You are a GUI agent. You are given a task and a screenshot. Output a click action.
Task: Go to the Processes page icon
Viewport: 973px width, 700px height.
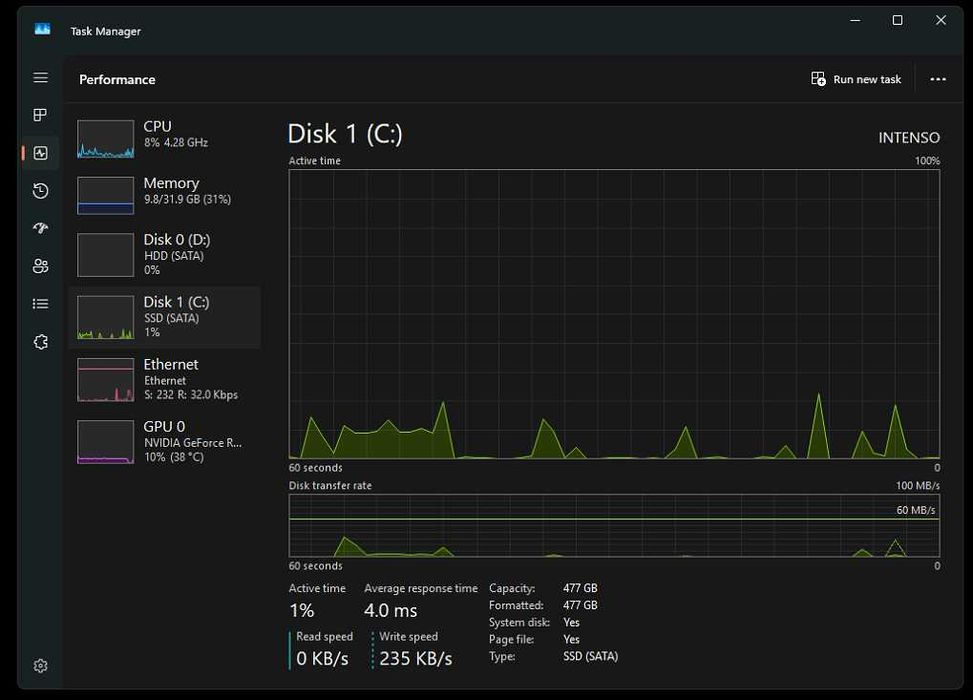[40, 115]
